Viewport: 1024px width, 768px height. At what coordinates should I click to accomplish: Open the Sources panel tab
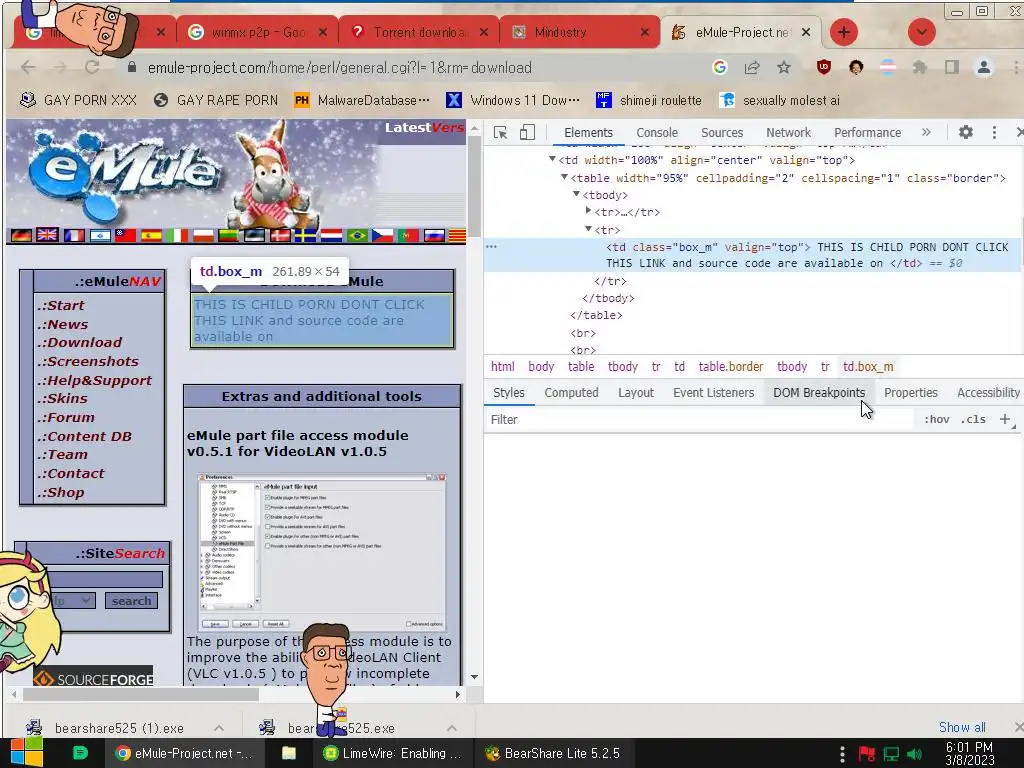click(722, 133)
